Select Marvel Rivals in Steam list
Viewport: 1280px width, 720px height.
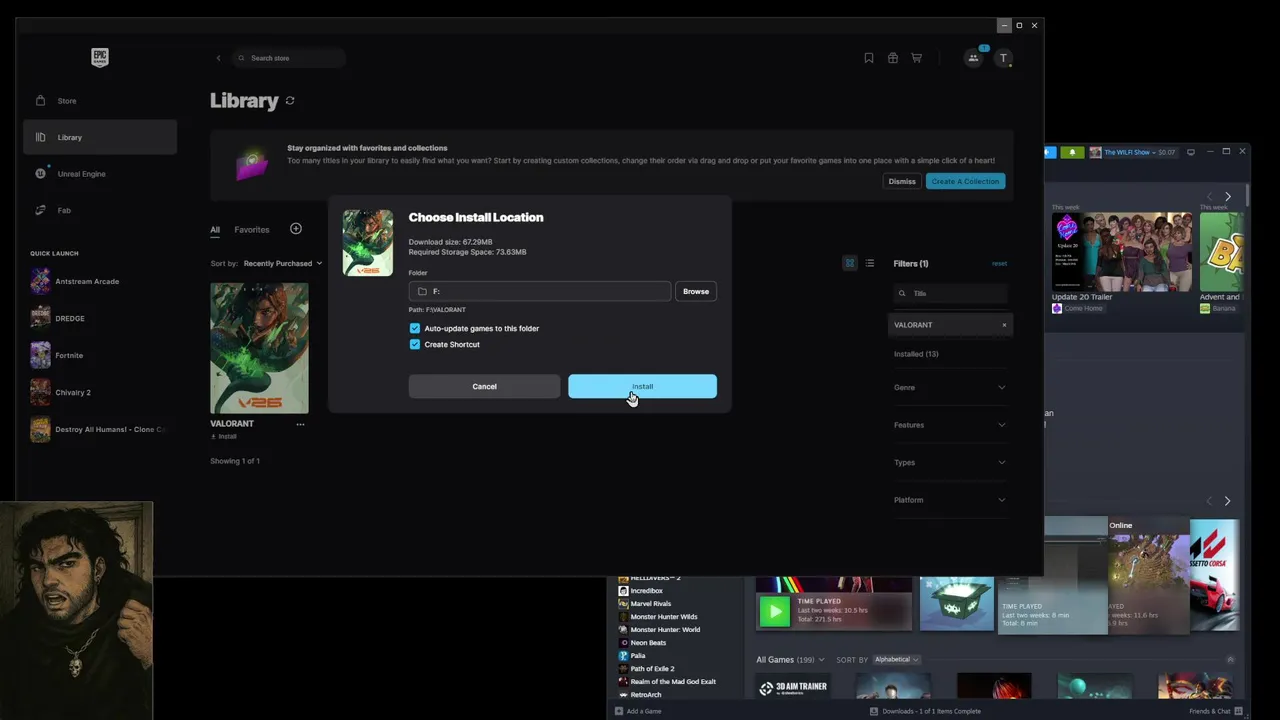point(651,604)
